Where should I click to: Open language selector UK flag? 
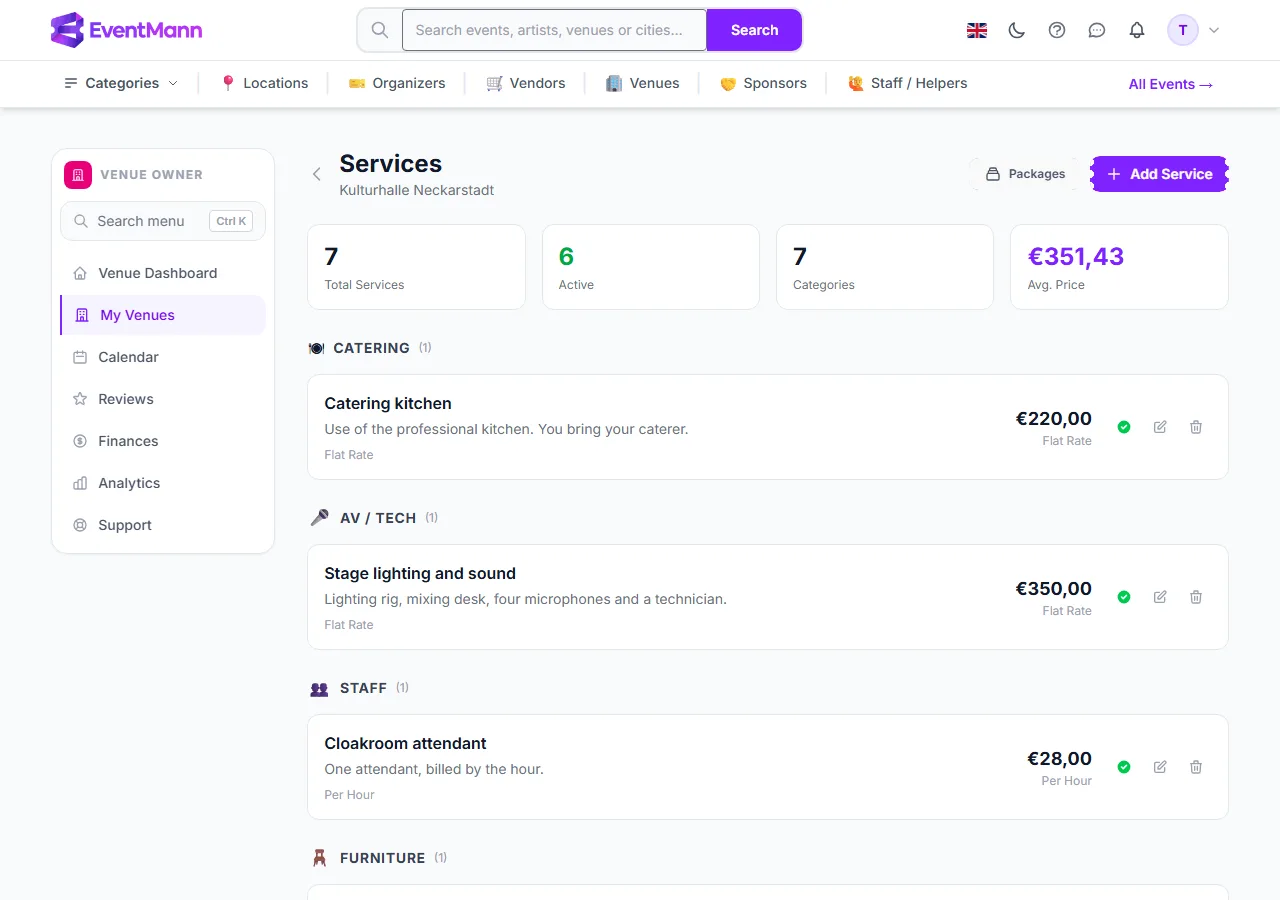coord(977,30)
